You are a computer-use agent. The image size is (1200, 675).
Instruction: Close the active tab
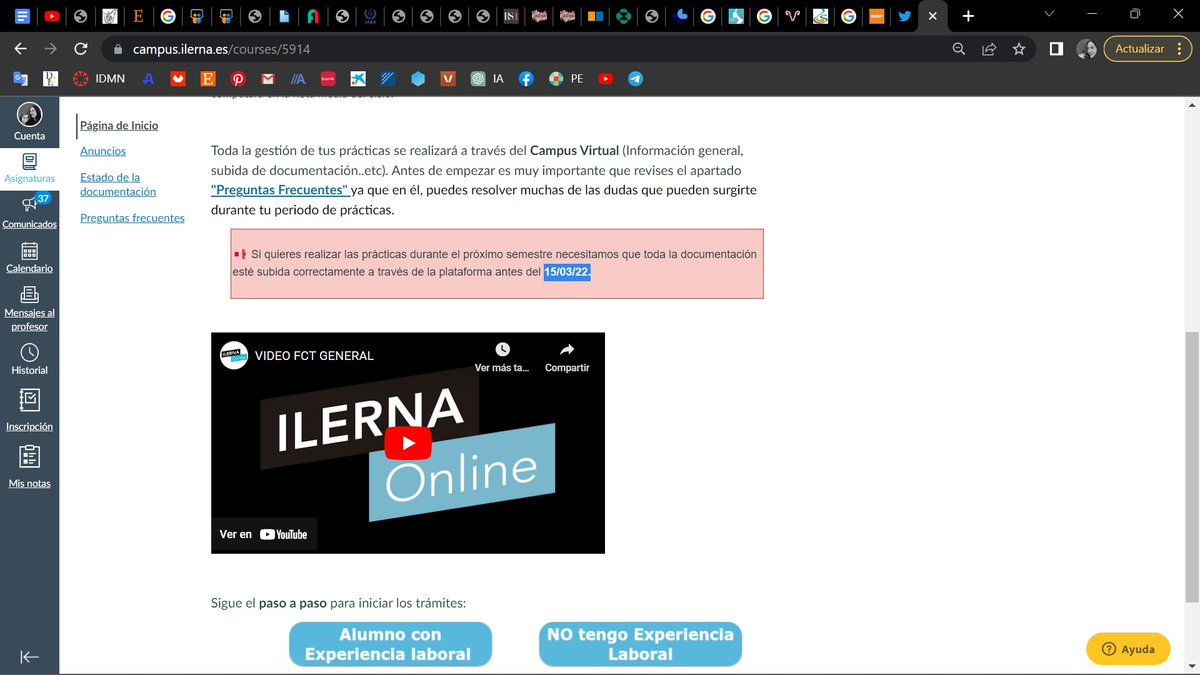933,16
